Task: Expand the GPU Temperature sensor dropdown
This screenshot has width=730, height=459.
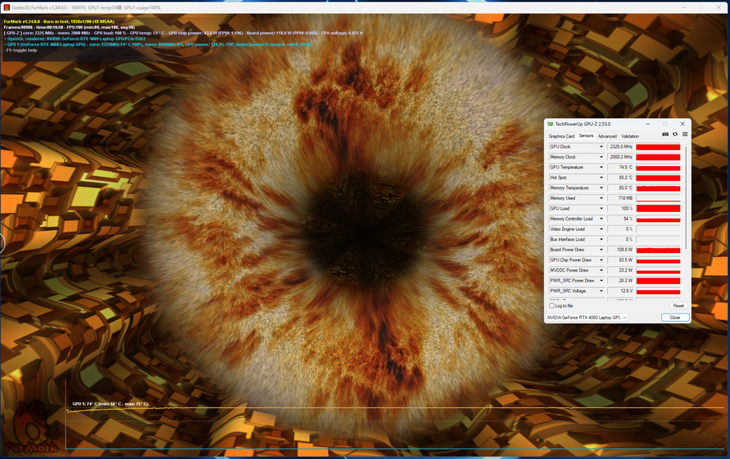Action: point(601,167)
